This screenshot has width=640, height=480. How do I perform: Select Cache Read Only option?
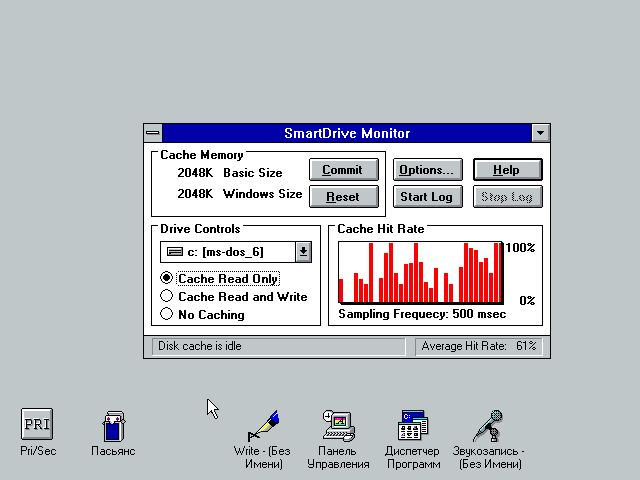(x=167, y=278)
